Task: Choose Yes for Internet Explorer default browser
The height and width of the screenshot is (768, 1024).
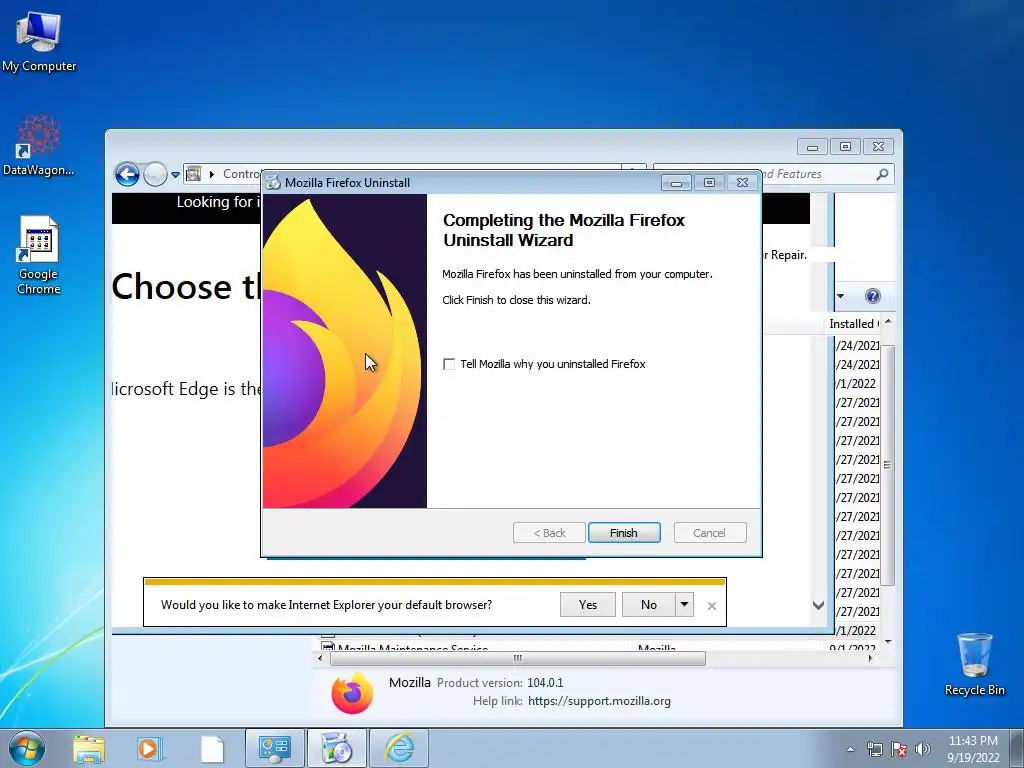Action: tap(588, 605)
